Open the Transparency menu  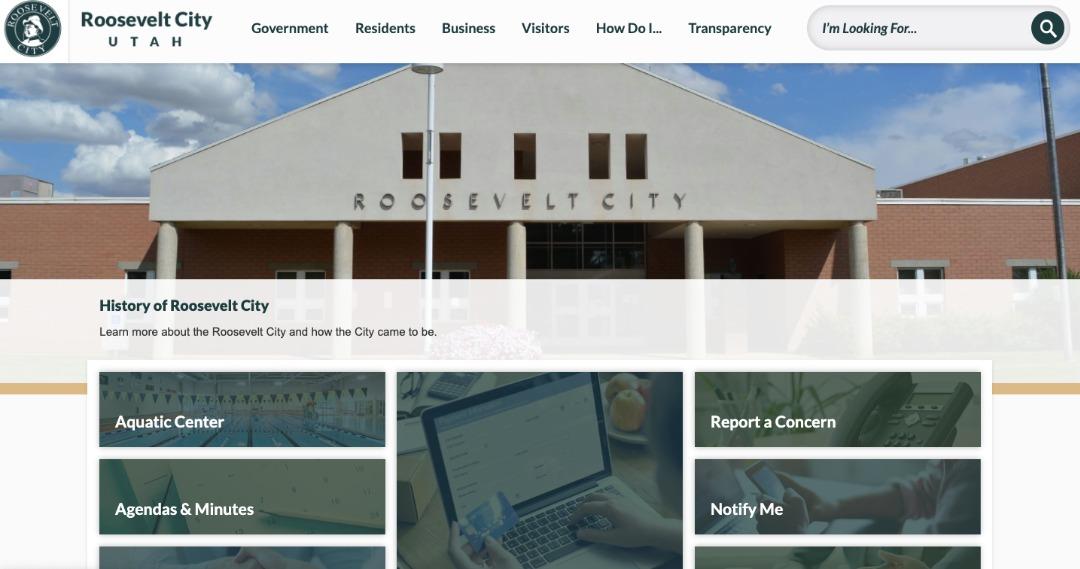pyautogui.click(x=729, y=28)
